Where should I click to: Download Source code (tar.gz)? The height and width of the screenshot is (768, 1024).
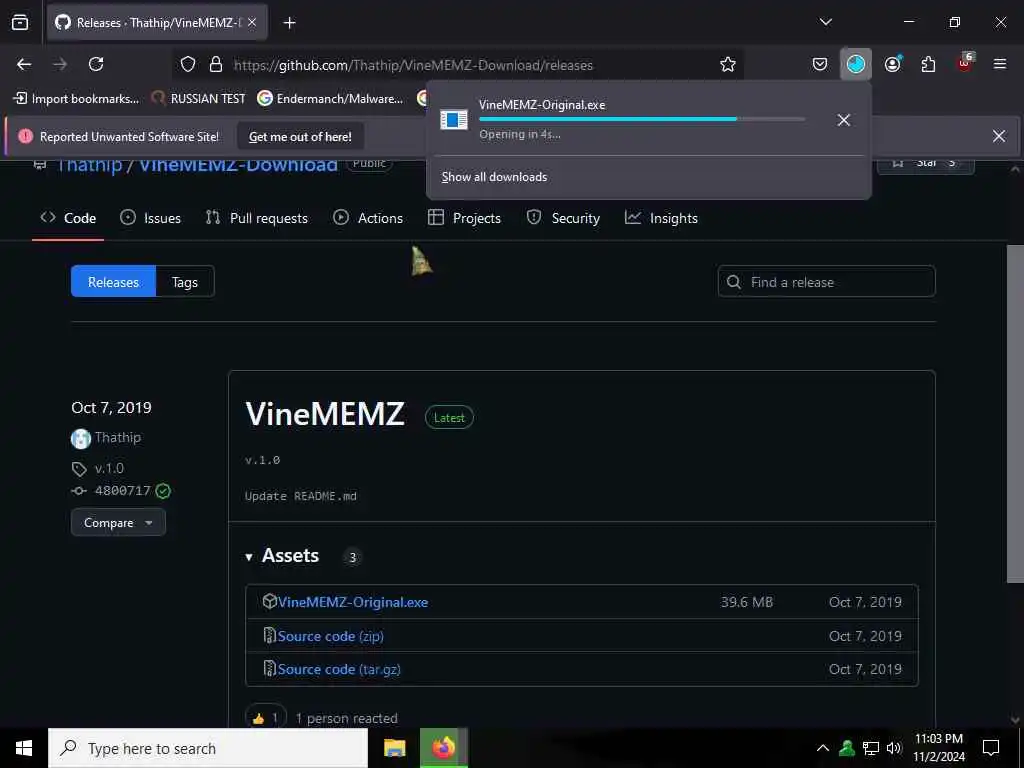pyautogui.click(x=339, y=669)
